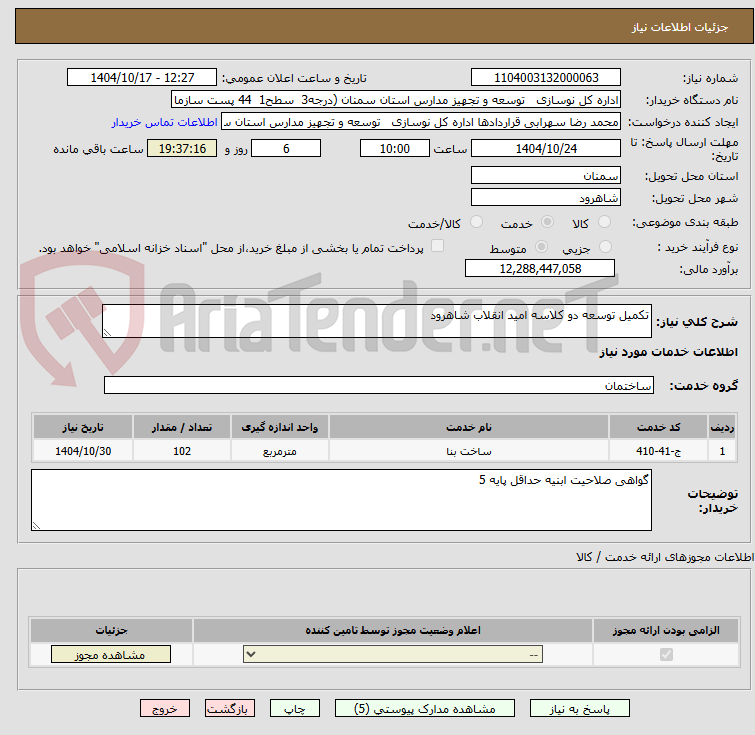Choose متوسط purchase process radio
Screen dimensions: 755x735
click(541, 247)
